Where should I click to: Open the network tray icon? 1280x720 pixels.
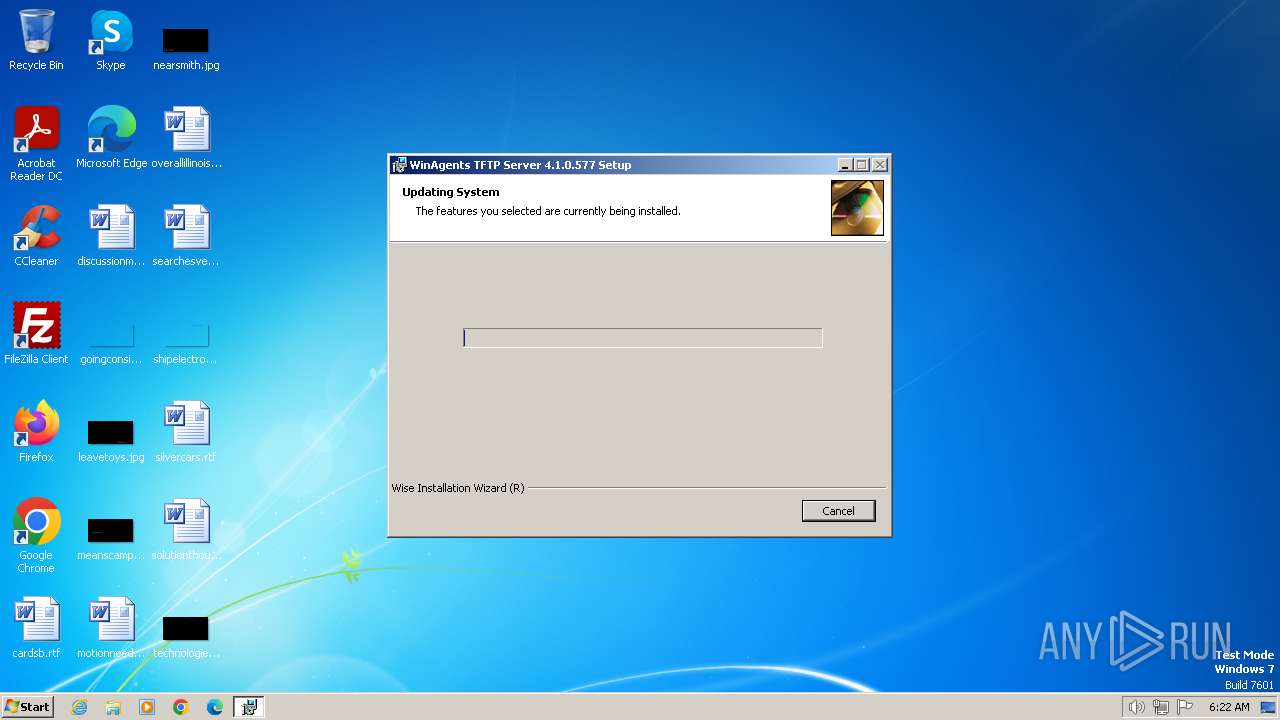[1161, 707]
